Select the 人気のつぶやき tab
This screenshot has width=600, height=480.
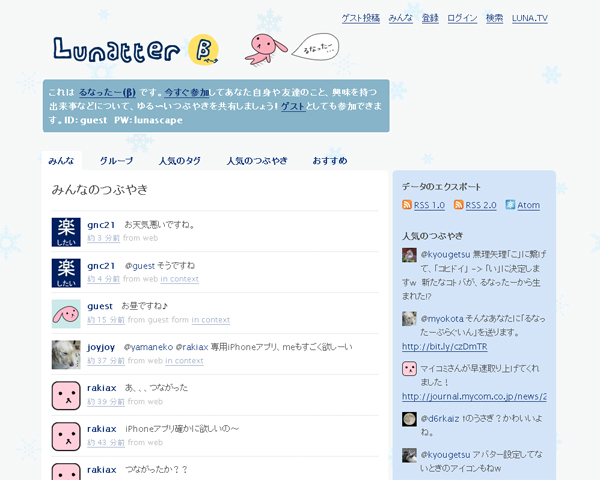pos(257,160)
